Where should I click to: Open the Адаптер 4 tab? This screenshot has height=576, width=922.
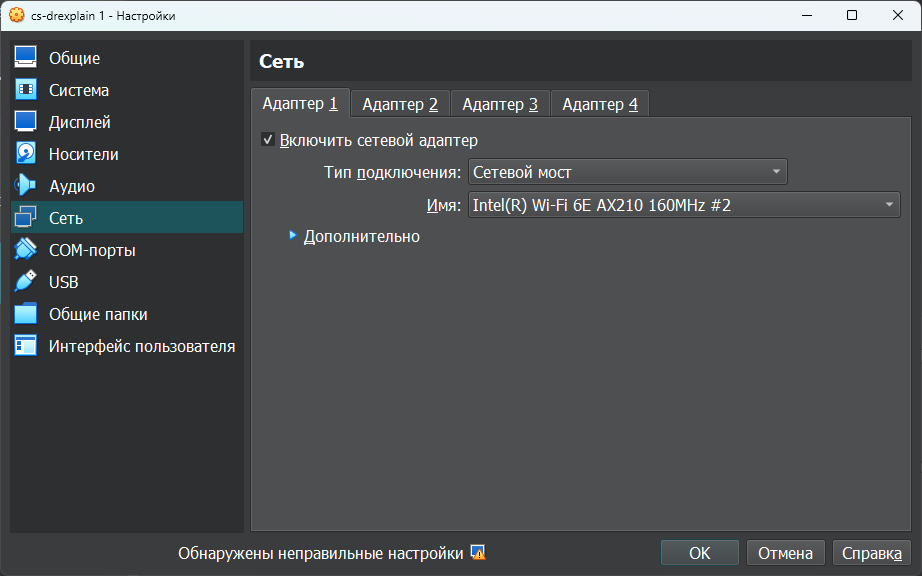[600, 104]
